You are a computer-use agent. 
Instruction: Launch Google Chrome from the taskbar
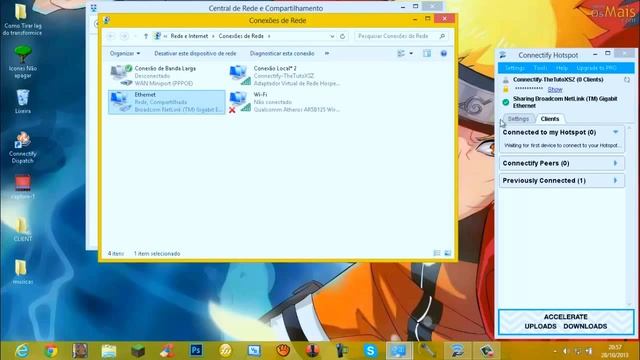[x=51, y=351]
